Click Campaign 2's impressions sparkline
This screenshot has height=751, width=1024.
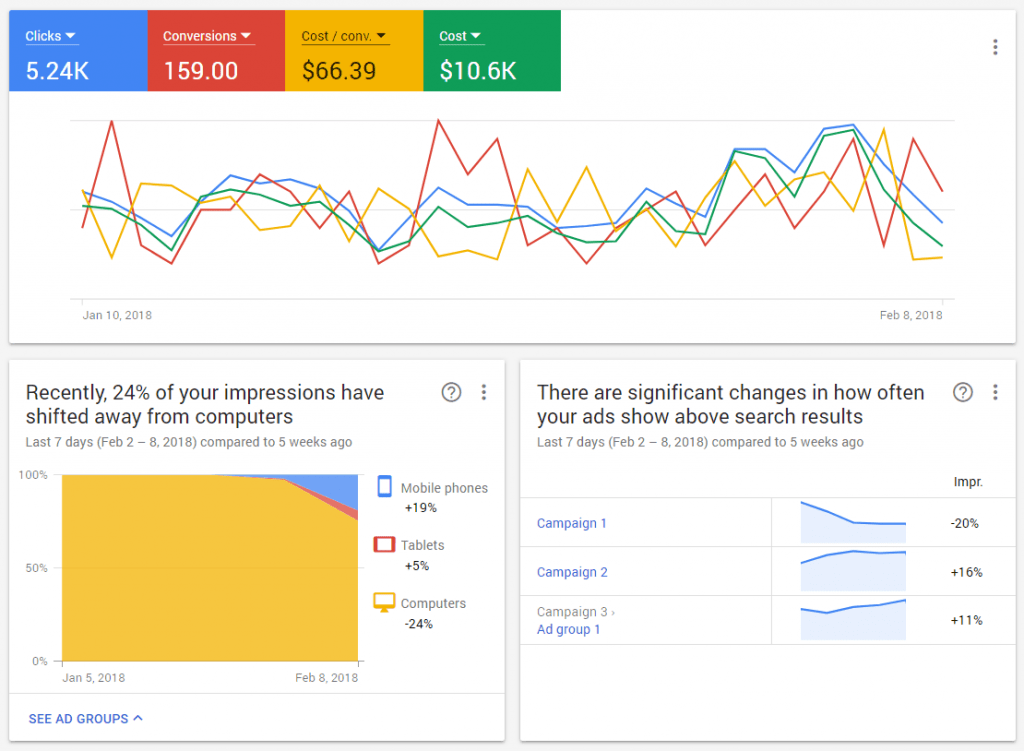852,571
